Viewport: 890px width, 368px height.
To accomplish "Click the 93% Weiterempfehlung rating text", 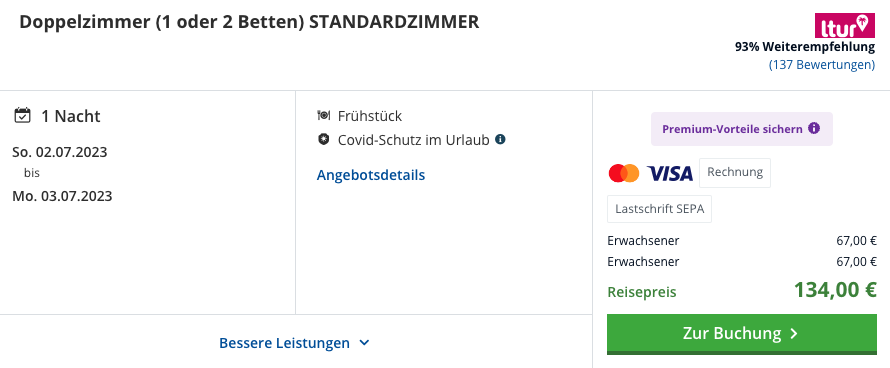I will pos(805,47).
